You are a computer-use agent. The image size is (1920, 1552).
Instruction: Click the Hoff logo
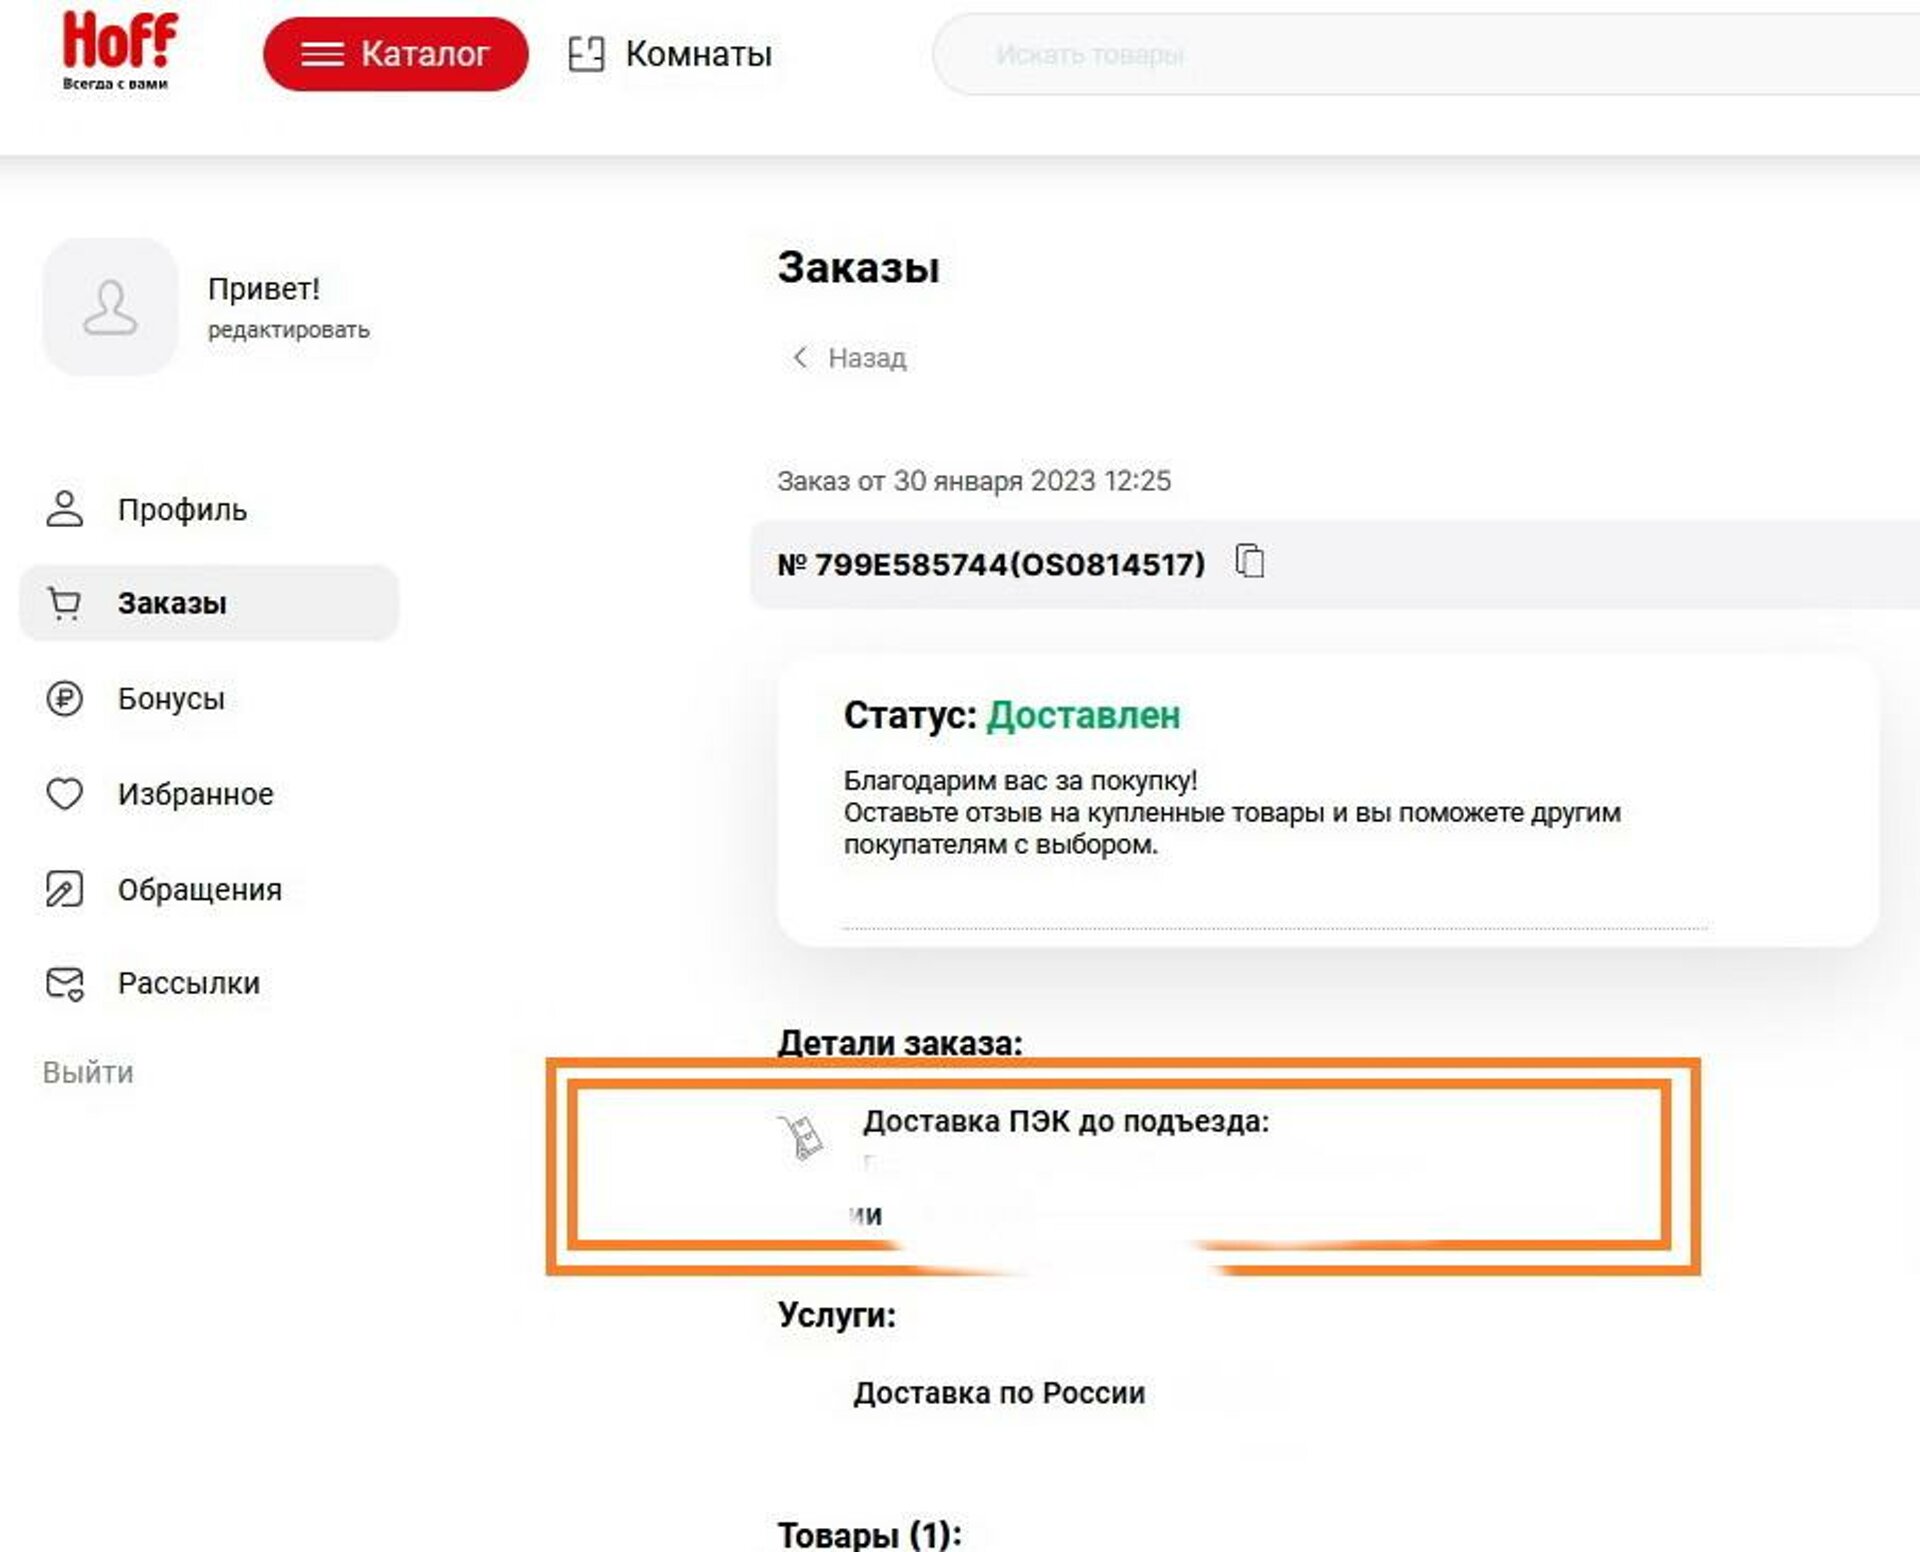[119, 51]
